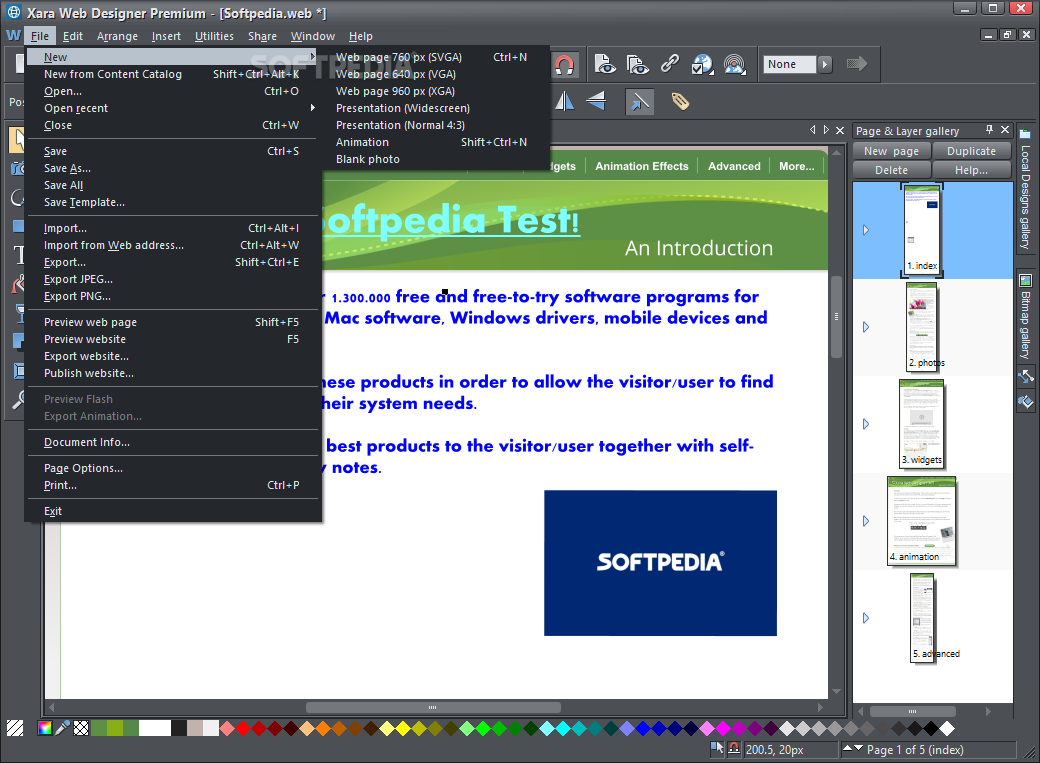Screen dimensions: 1040x763
Task: Click the More... navigation link
Action: tap(797, 167)
